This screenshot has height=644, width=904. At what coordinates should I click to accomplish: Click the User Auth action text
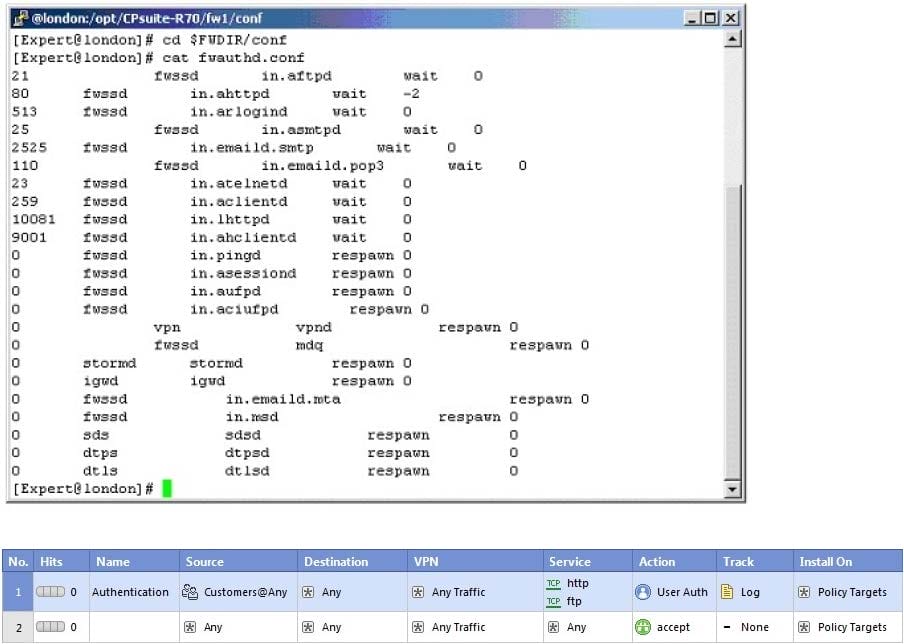coord(682,592)
